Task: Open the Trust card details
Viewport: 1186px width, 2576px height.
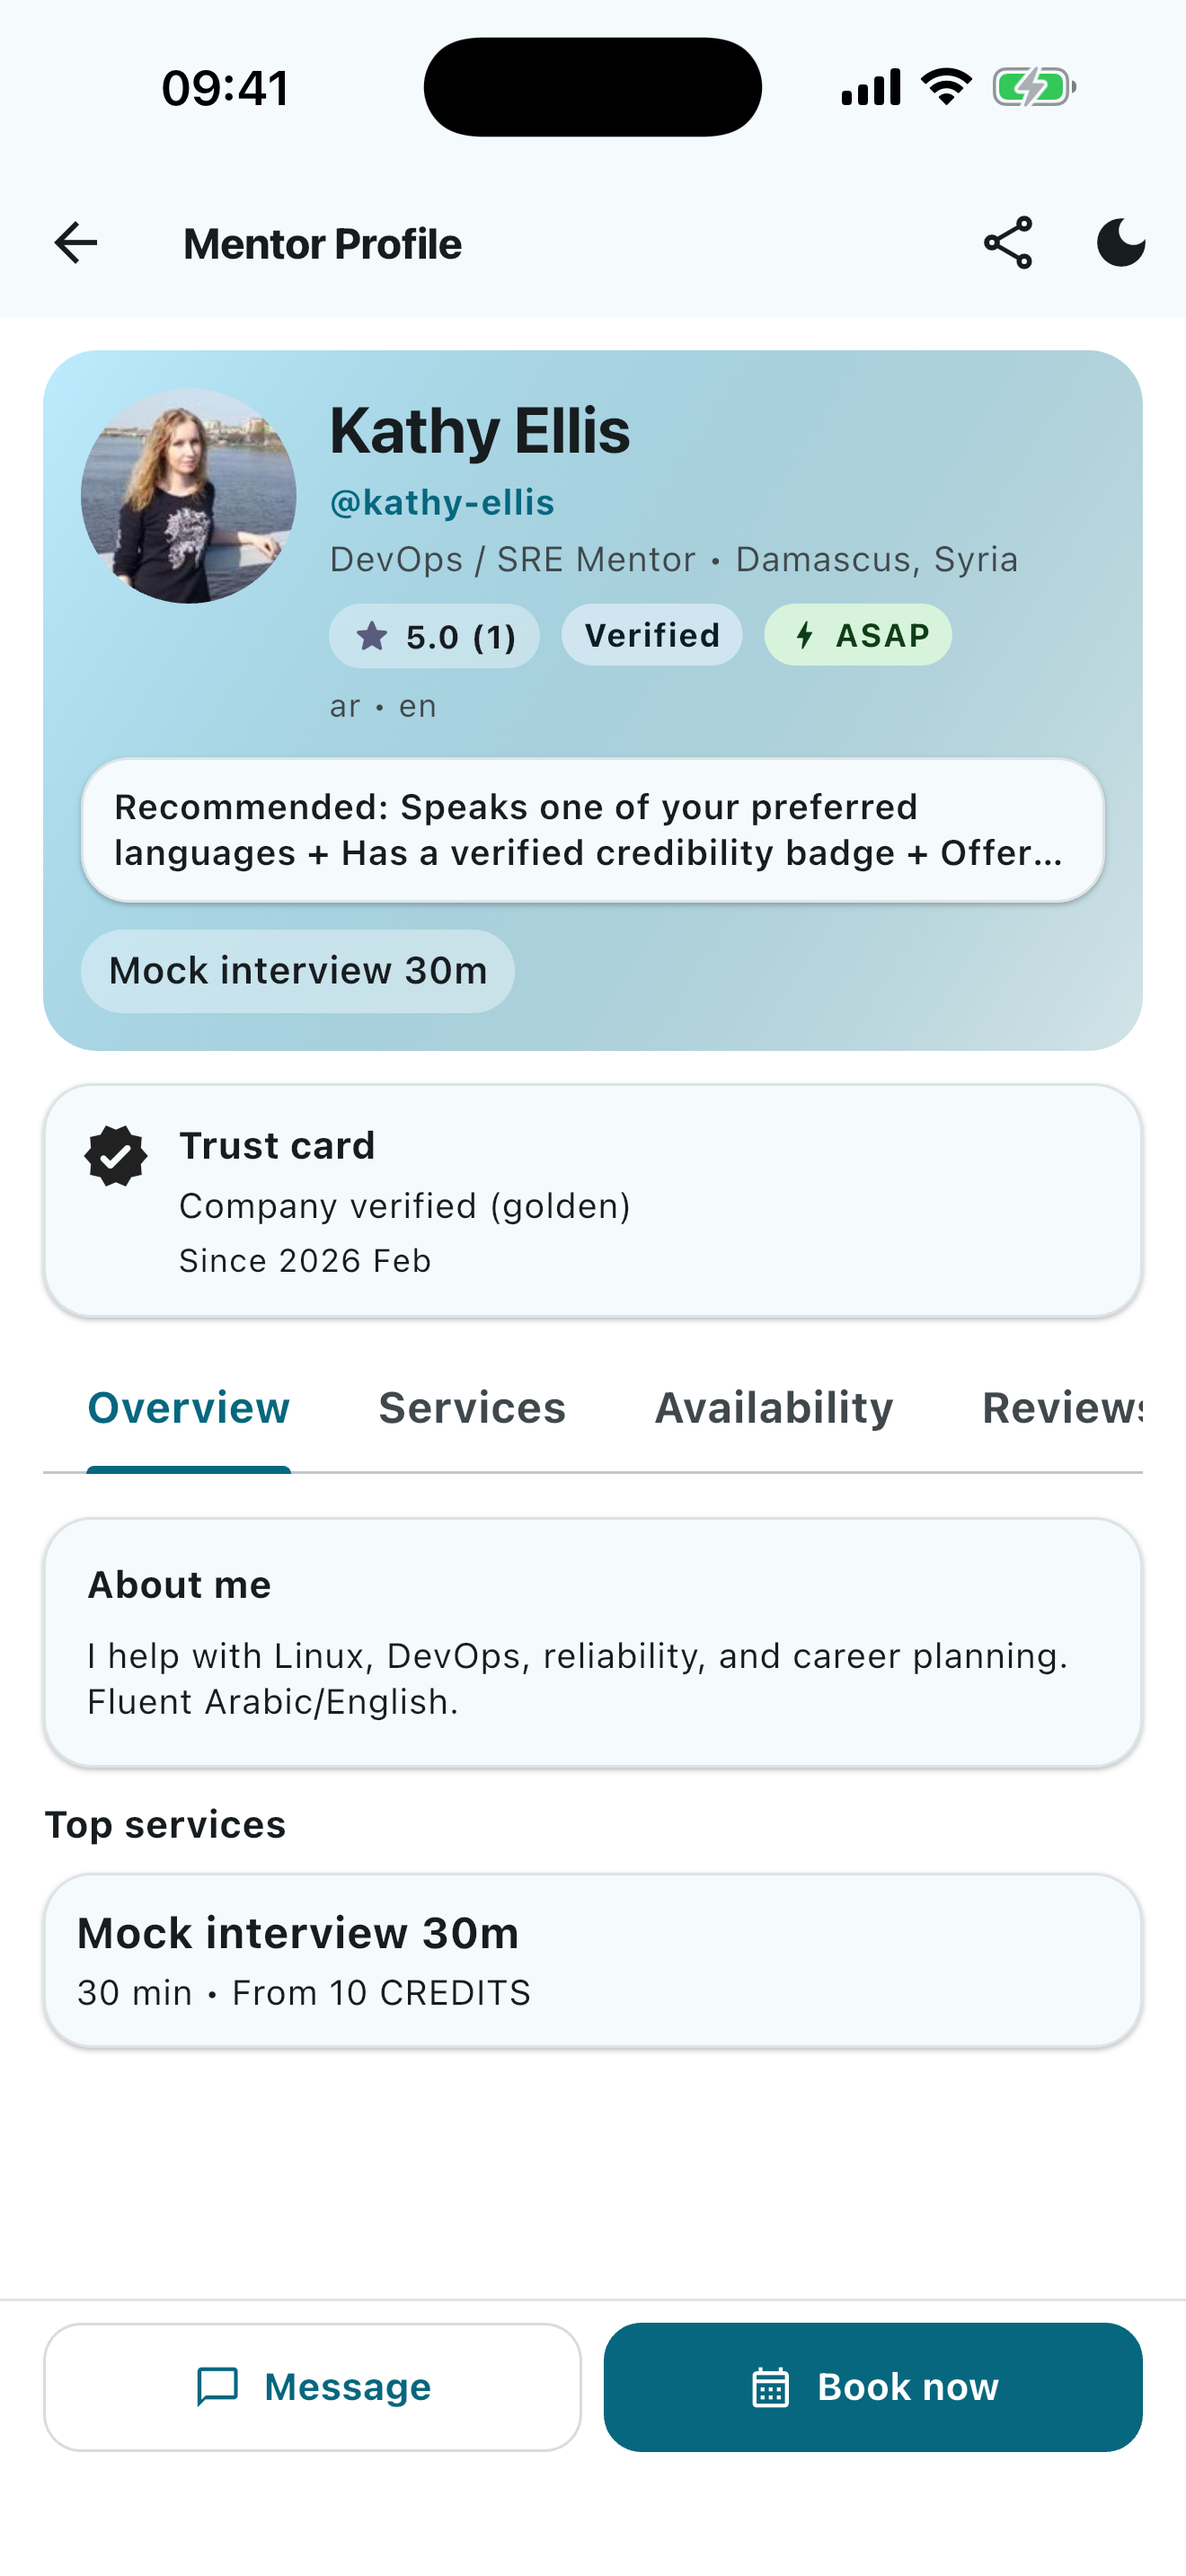Action: 592,1201
